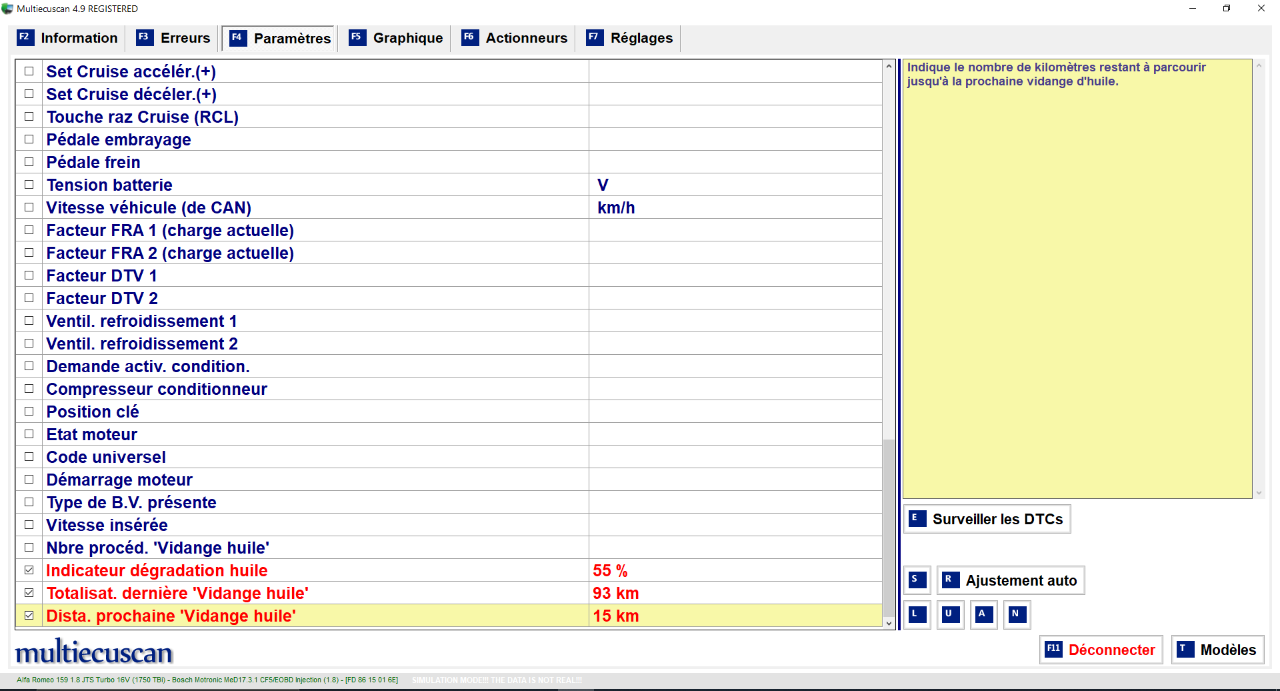Click the Déconnecter button

tap(1100, 650)
